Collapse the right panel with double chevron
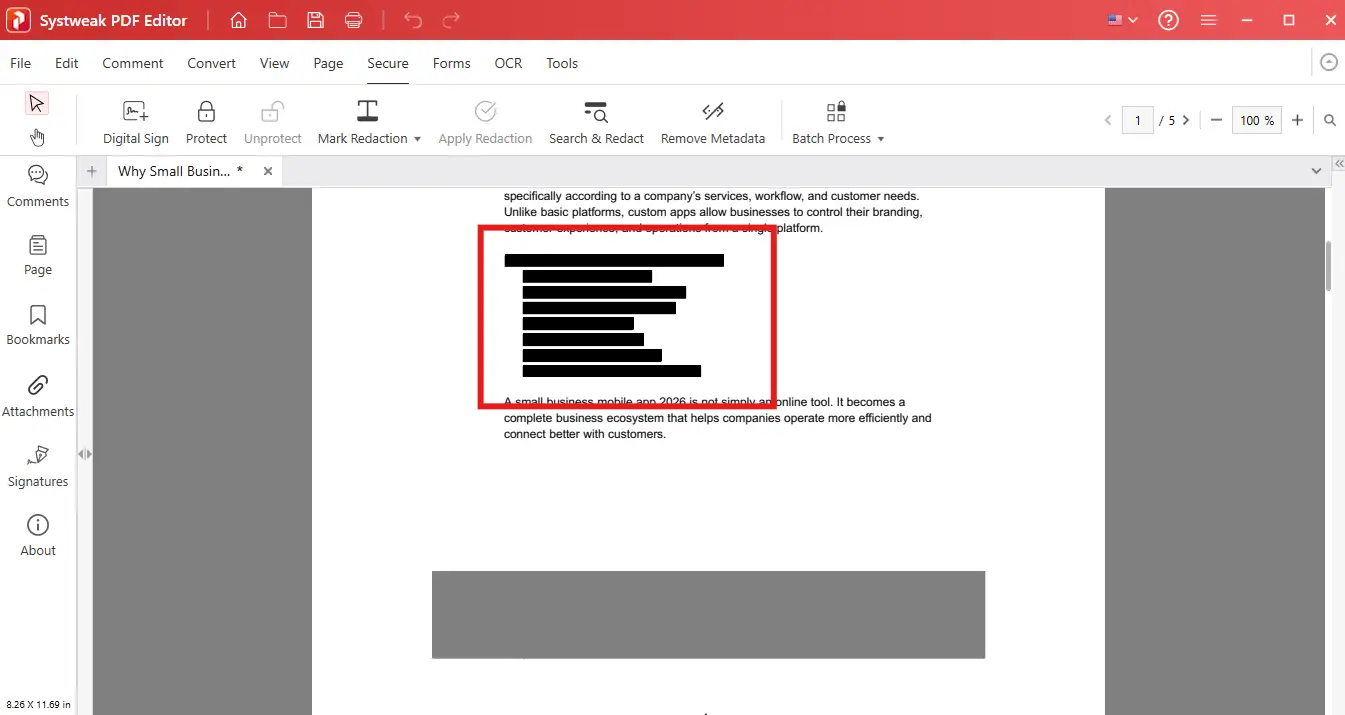The width and height of the screenshot is (1345, 715). [x=1339, y=163]
